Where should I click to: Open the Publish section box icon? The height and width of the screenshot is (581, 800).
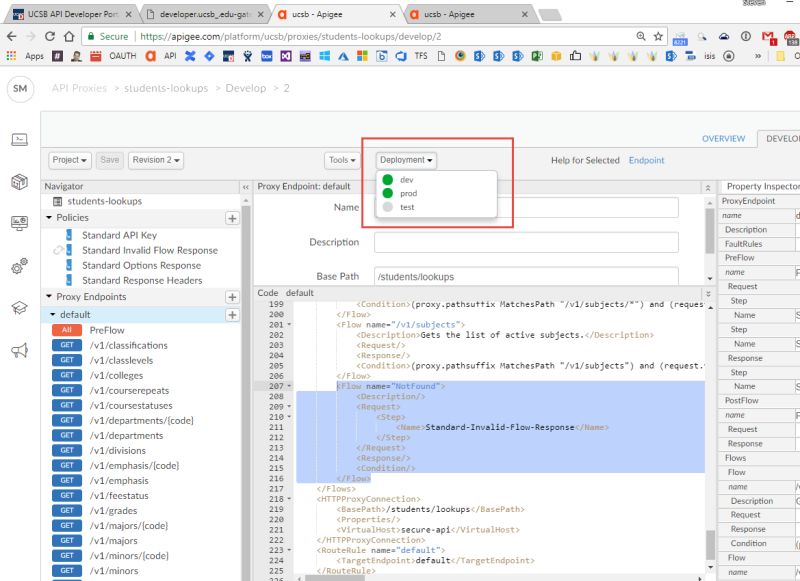click(22, 181)
